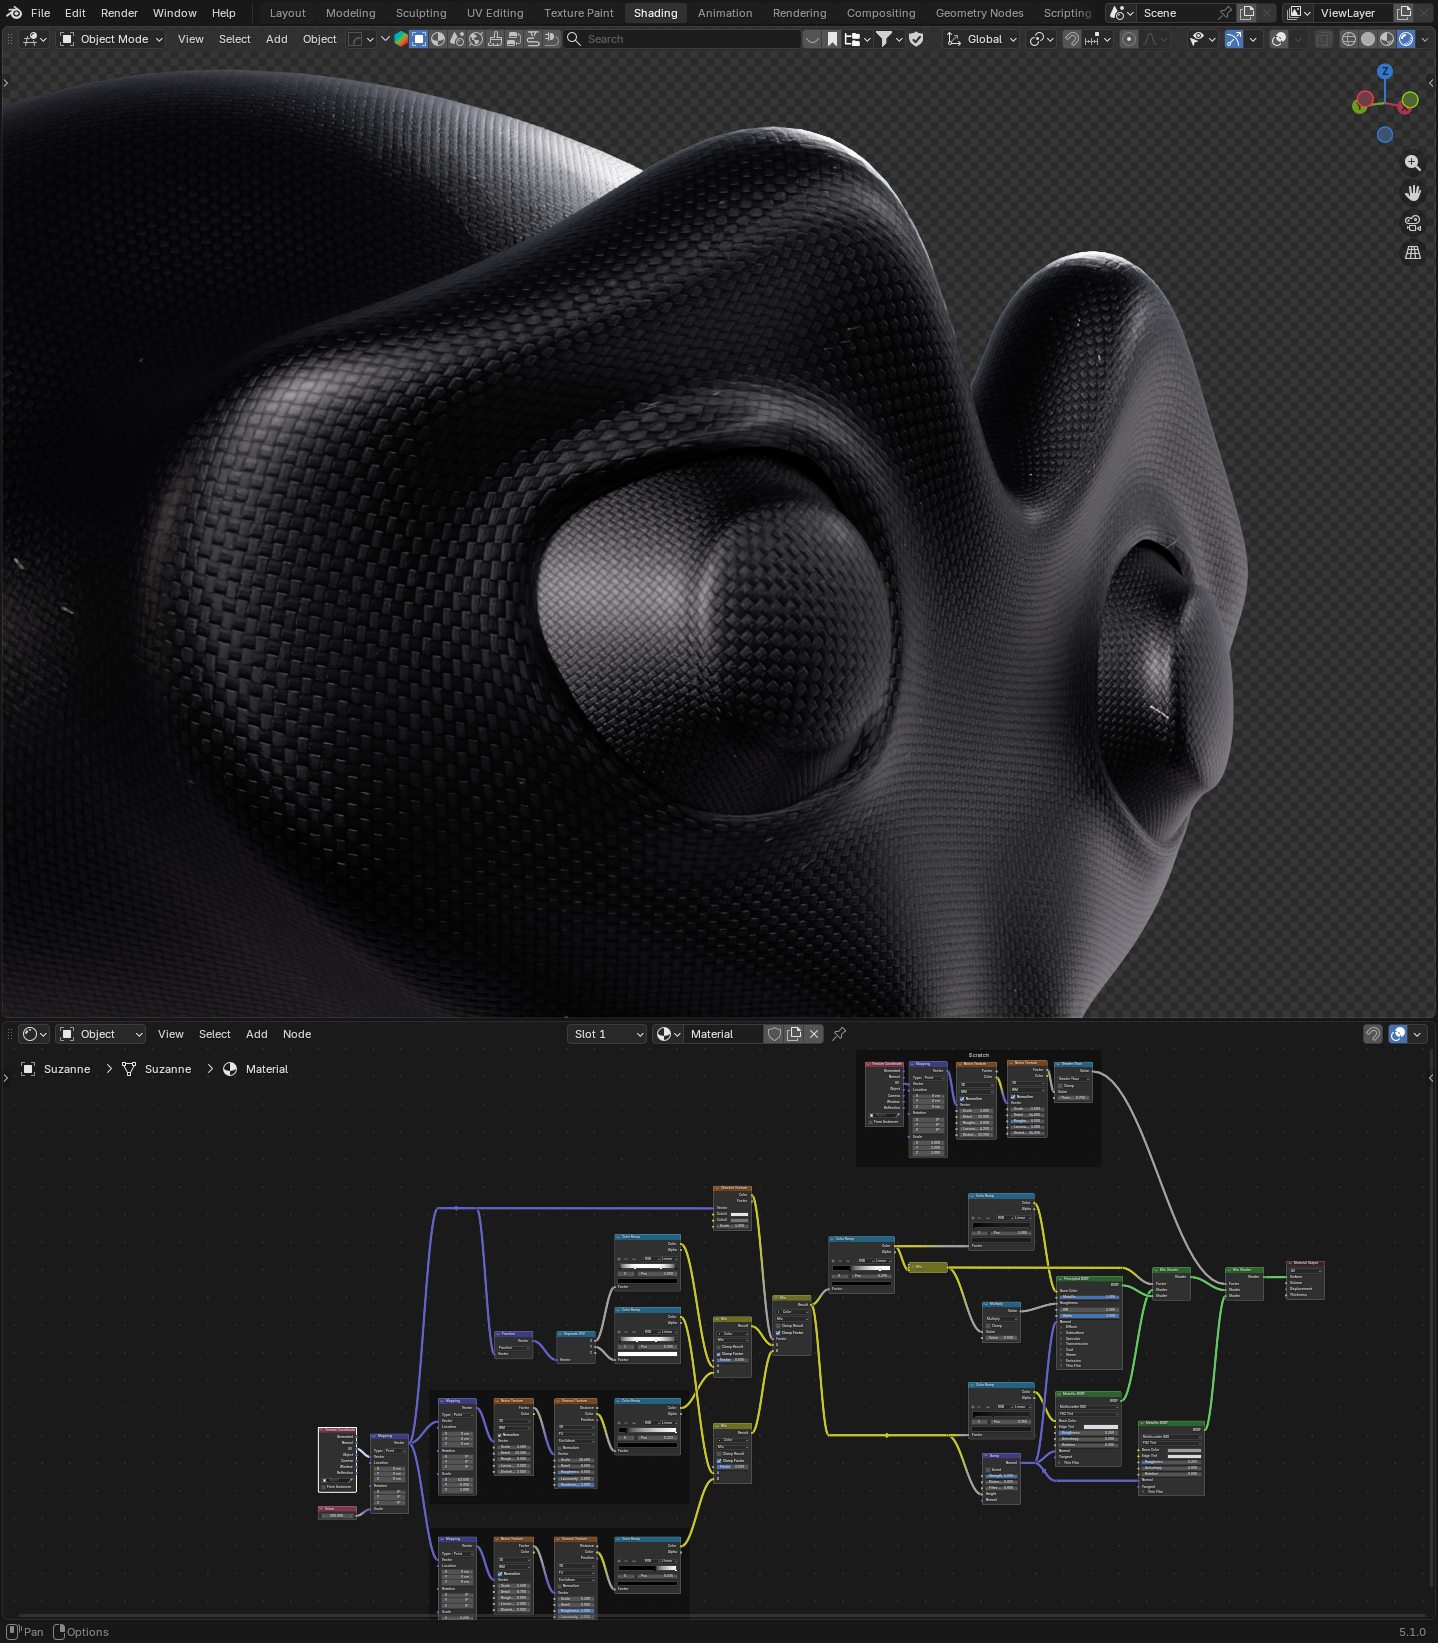1438x1643 pixels.
Task: Click the Material Output node header
Action: (x=1305, y=1263)
